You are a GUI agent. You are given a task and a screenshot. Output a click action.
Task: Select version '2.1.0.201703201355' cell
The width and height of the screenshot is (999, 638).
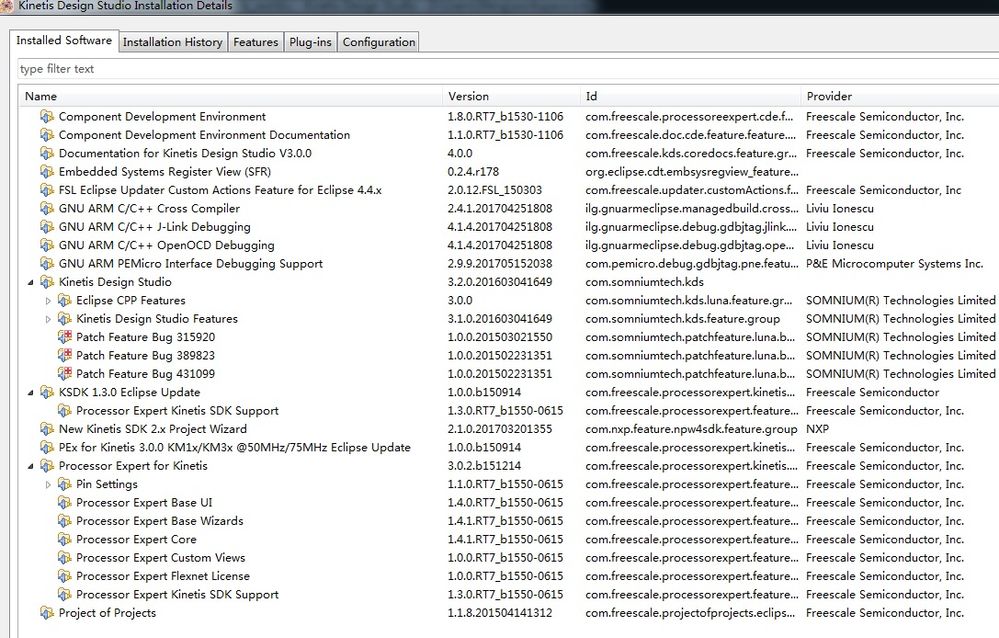click(x=500, y=429)
